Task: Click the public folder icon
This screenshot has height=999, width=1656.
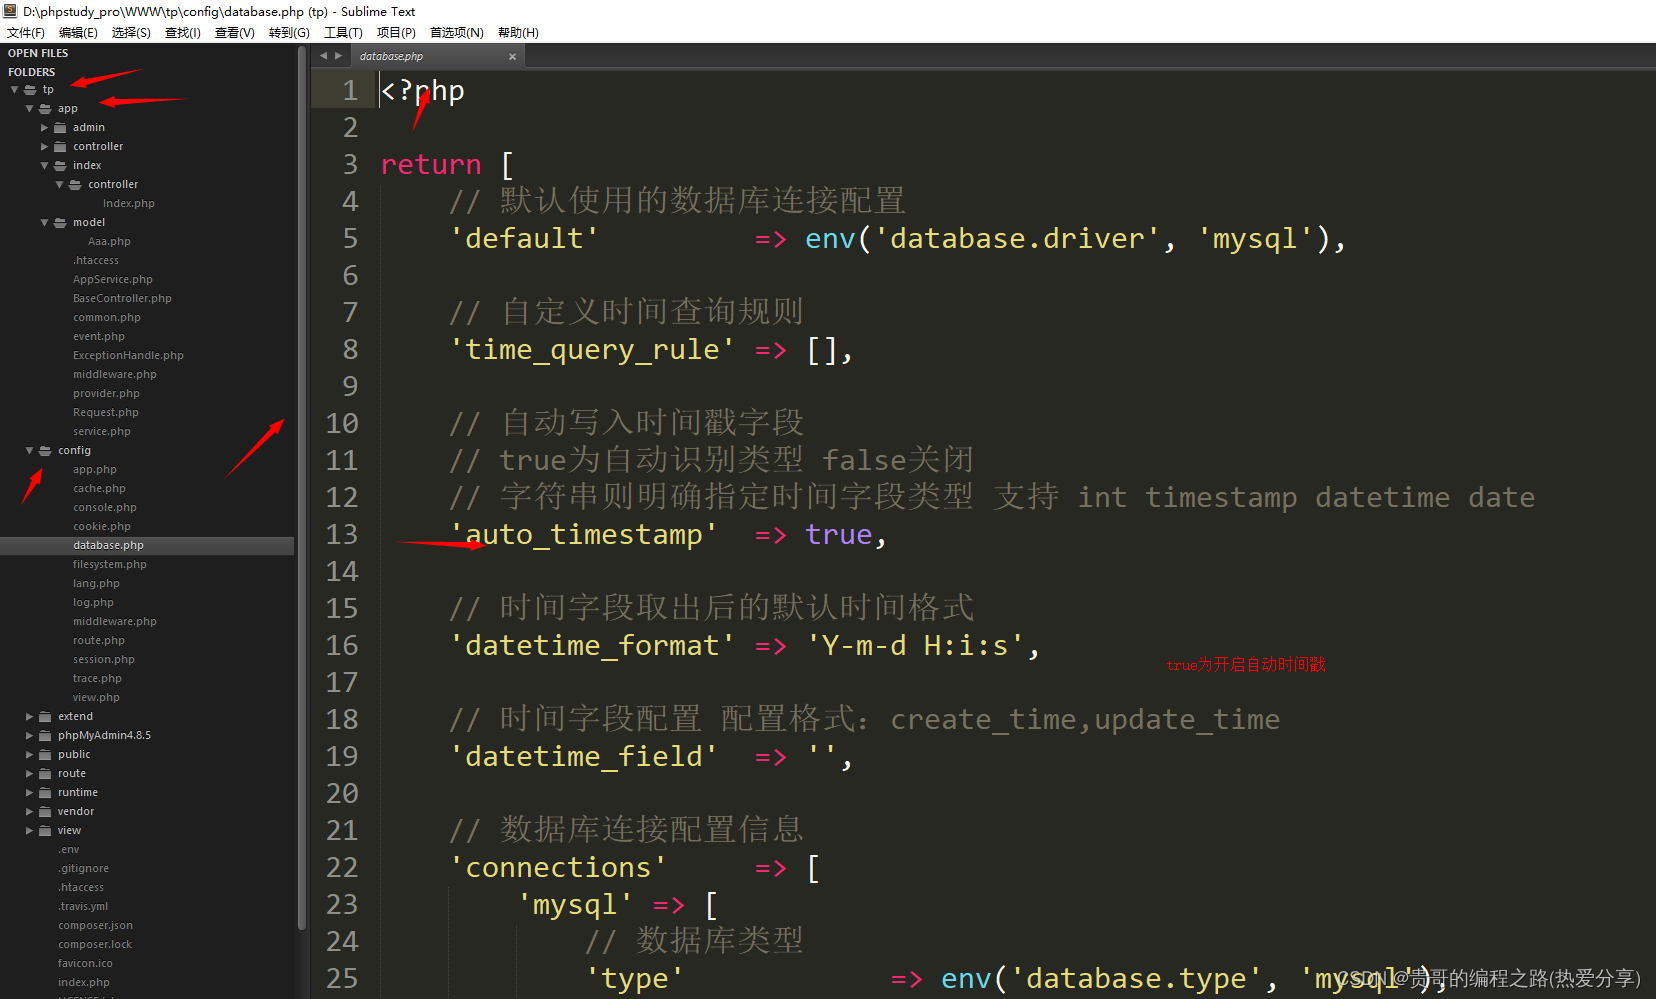Action: click(45, 755)
